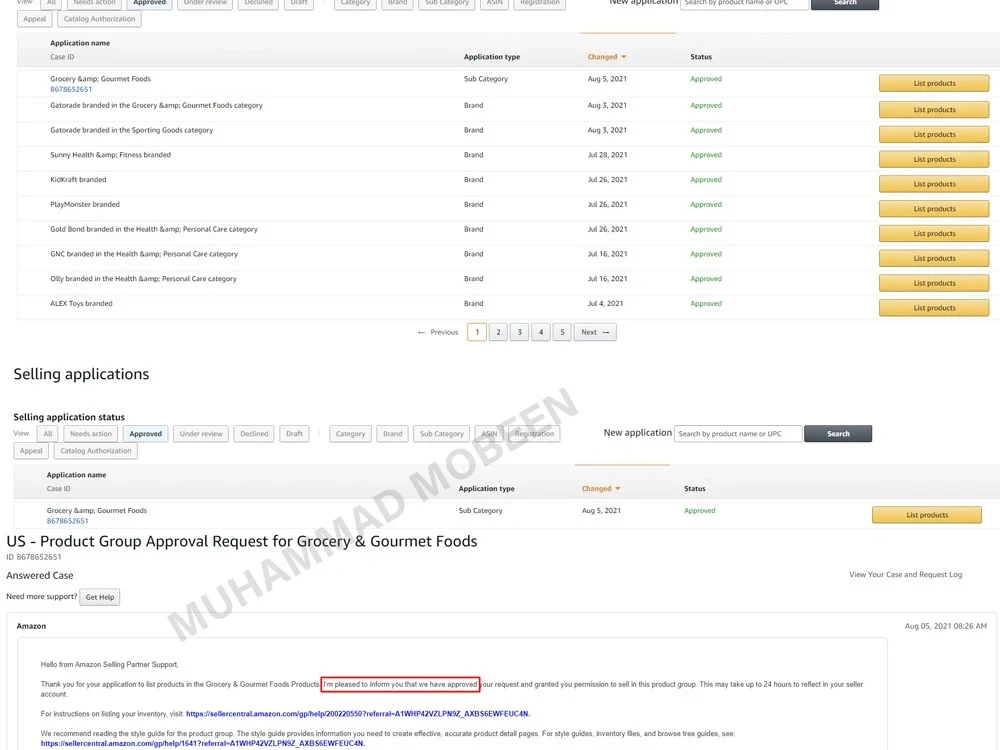1000x750 pixels.
Task: Go to page 4 of applications
Action: point(541,332)
